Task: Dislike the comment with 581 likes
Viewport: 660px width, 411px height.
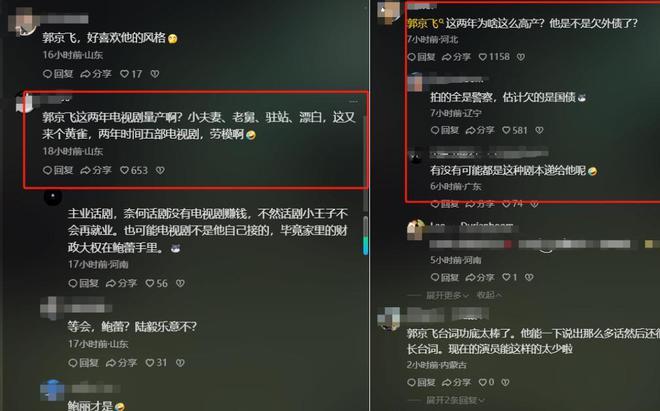Action: (x=539, y=130)
